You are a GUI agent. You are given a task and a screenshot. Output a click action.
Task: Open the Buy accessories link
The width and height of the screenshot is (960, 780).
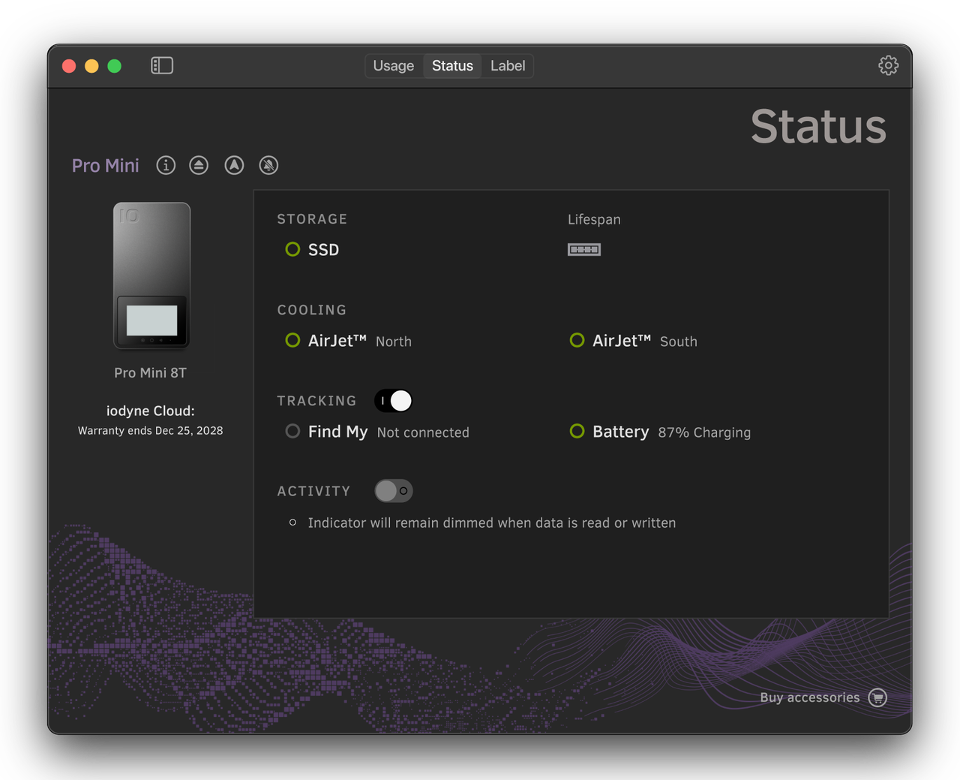[809, 698]
